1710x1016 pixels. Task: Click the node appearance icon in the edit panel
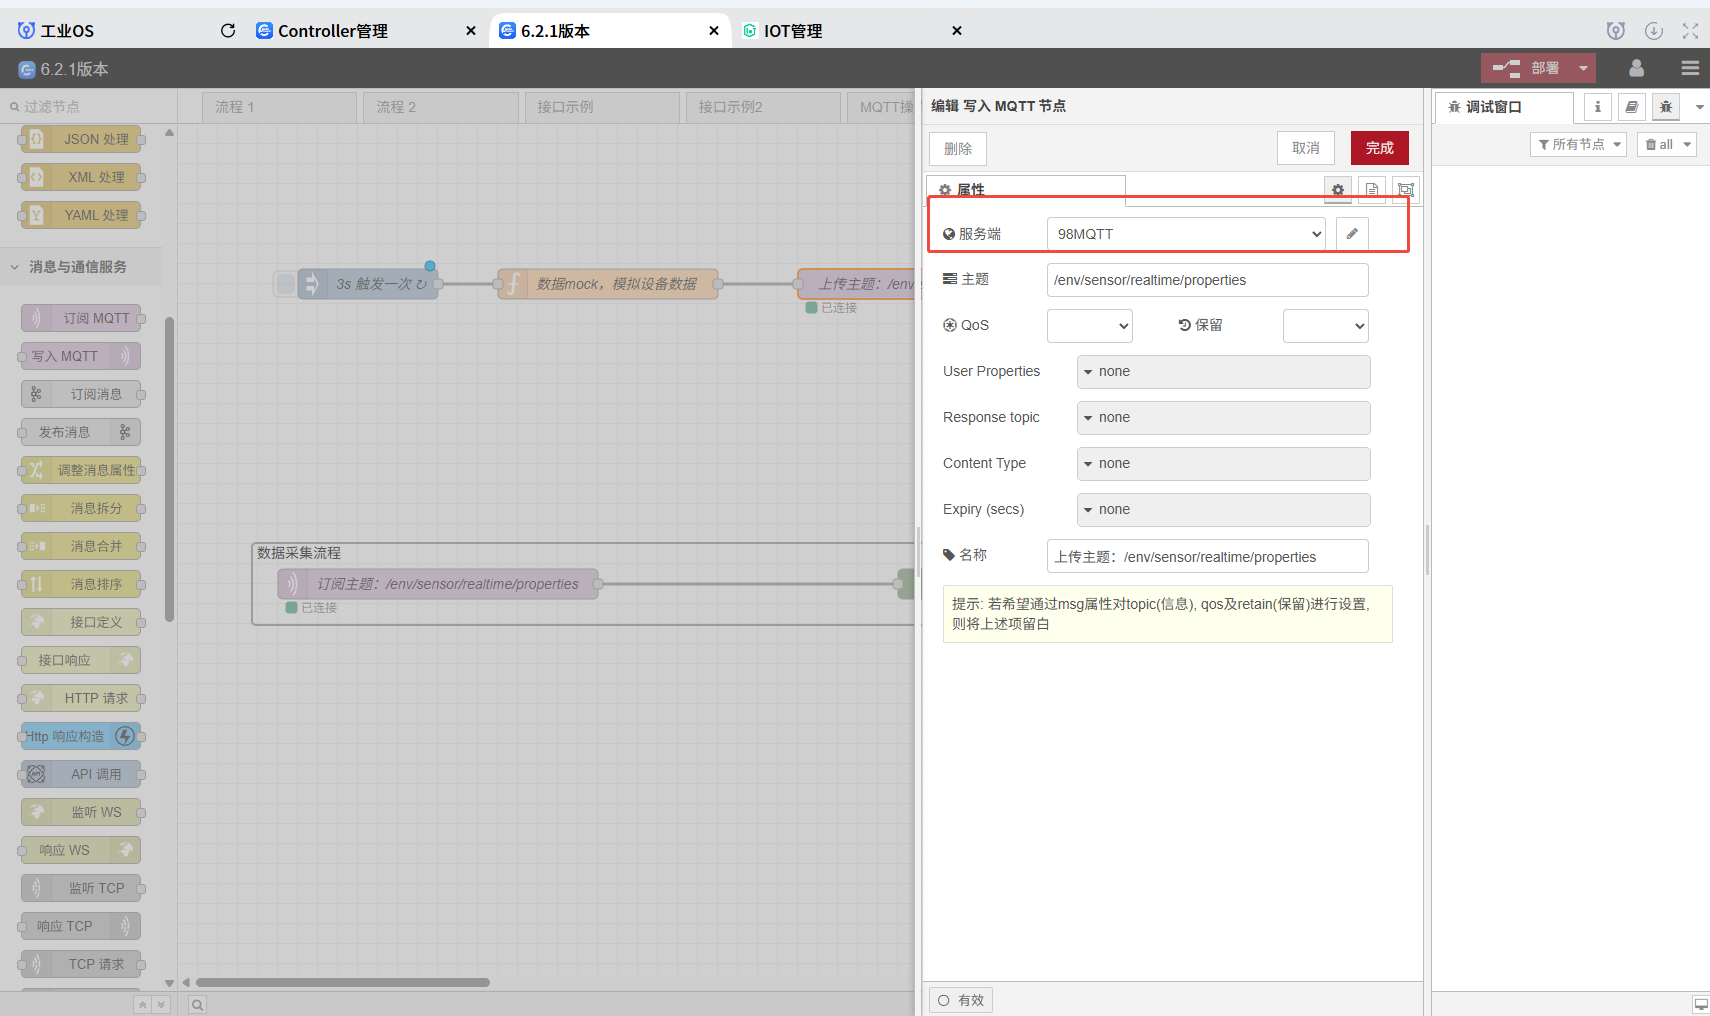[1406, 189]
